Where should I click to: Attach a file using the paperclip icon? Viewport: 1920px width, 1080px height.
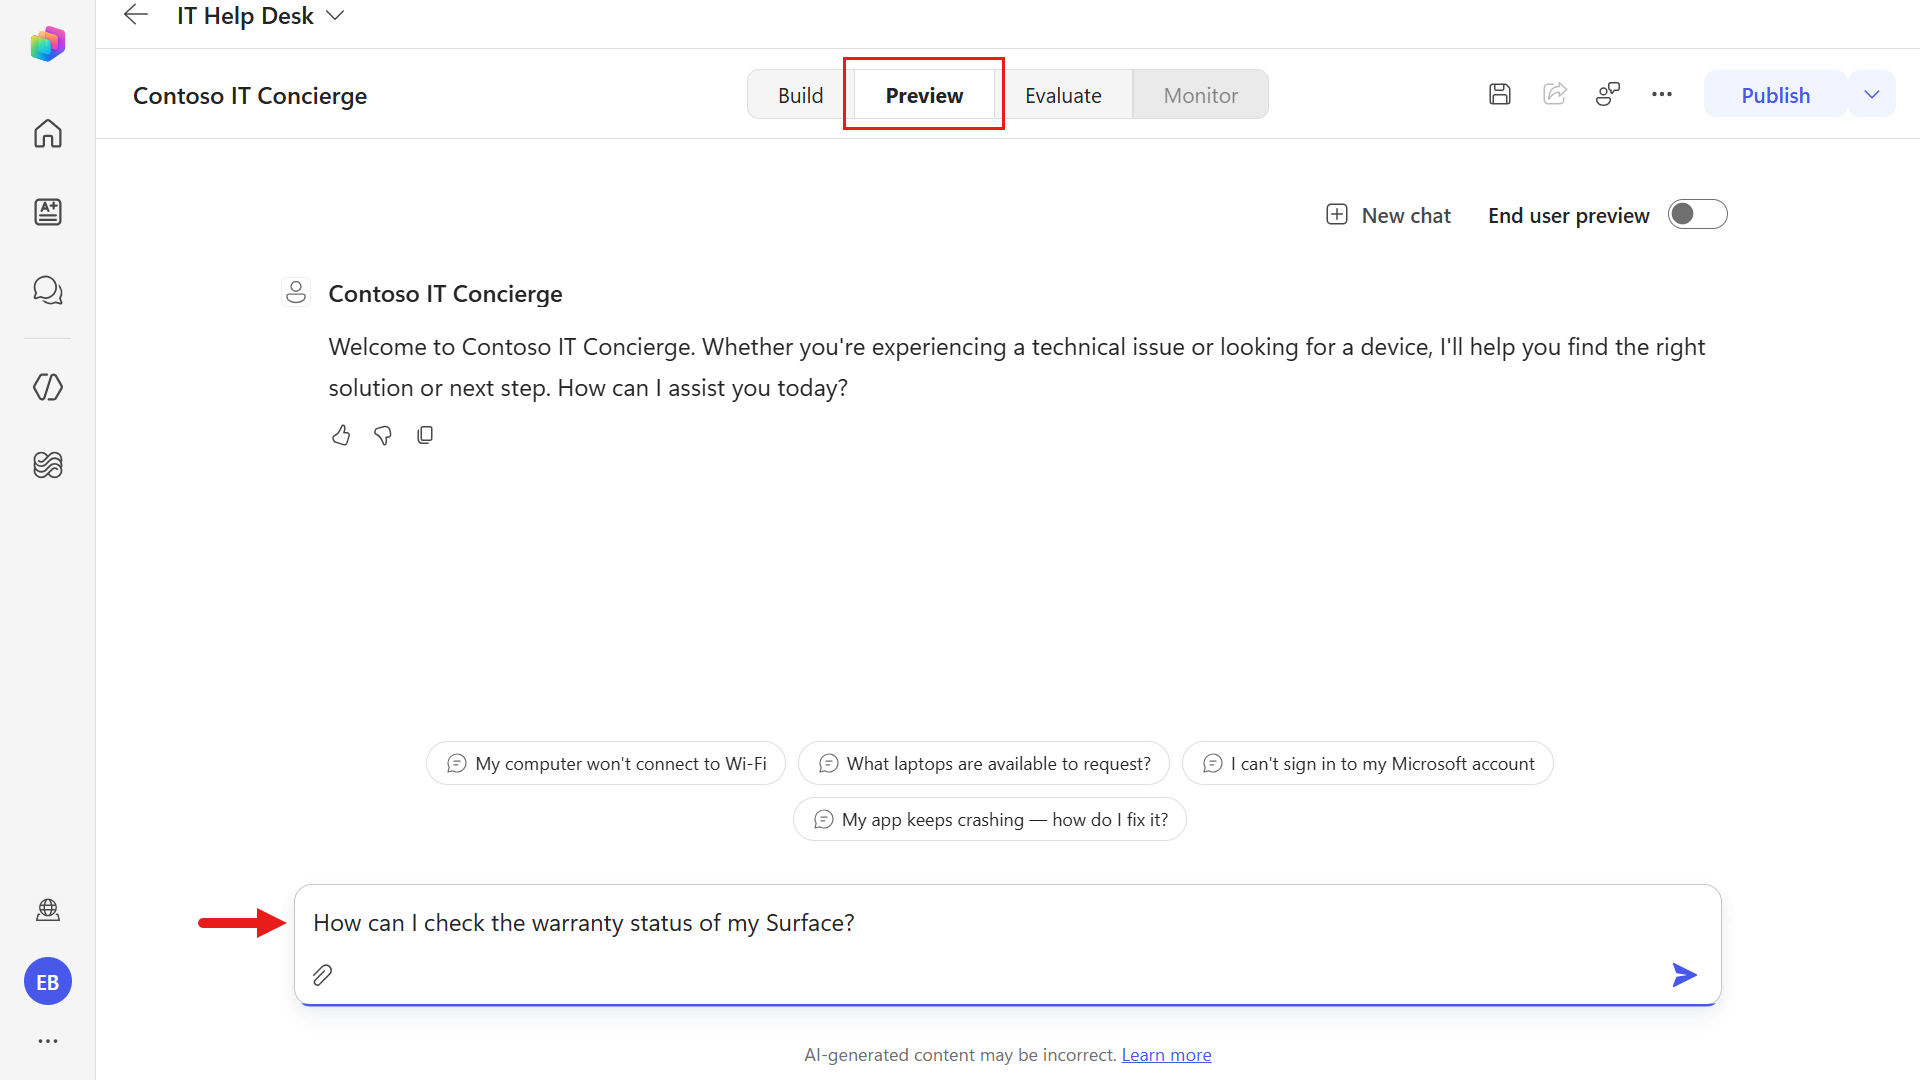(x=322, y=975)
